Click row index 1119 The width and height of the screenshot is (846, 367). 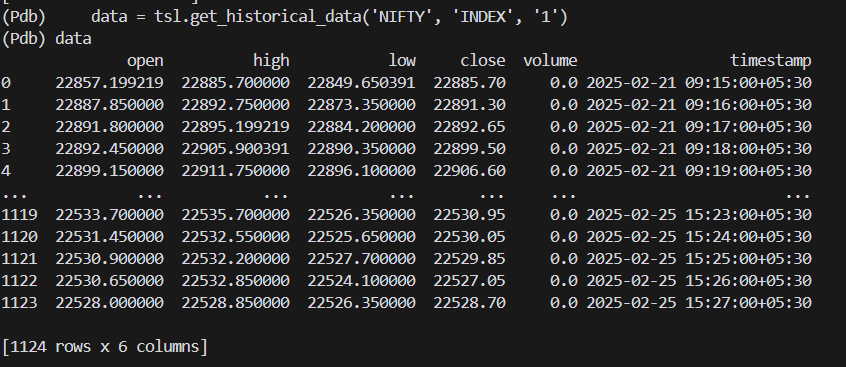point(19,215)
